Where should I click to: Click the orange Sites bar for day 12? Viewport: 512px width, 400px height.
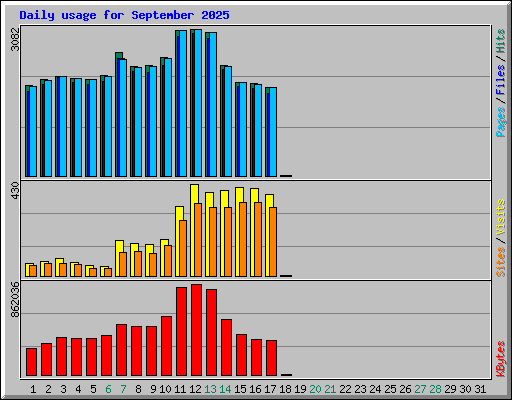[198, 240]
